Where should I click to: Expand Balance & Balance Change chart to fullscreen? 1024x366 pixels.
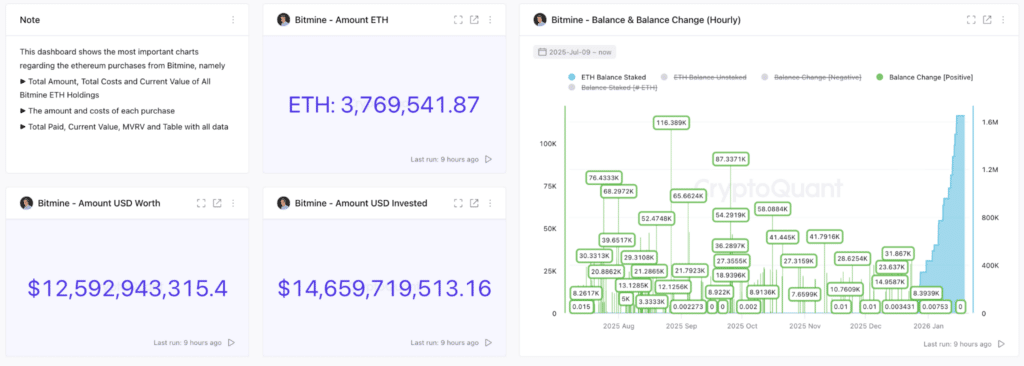pyautogui.click(x=971, y=20)
